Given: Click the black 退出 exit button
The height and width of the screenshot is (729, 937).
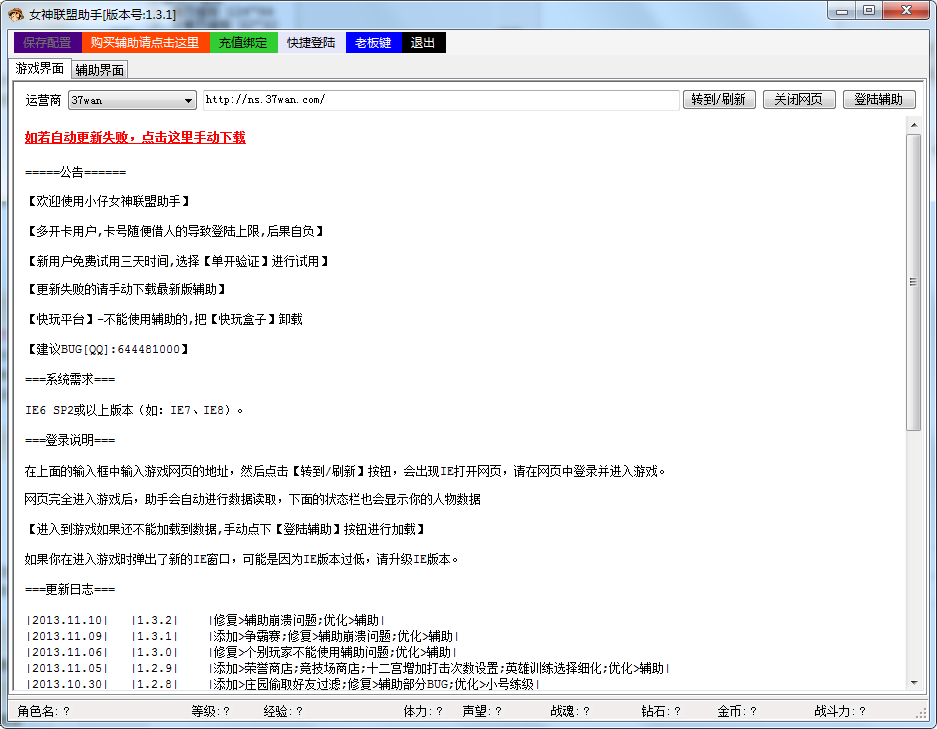Looking at the screenshot, I should pos(424,42).
